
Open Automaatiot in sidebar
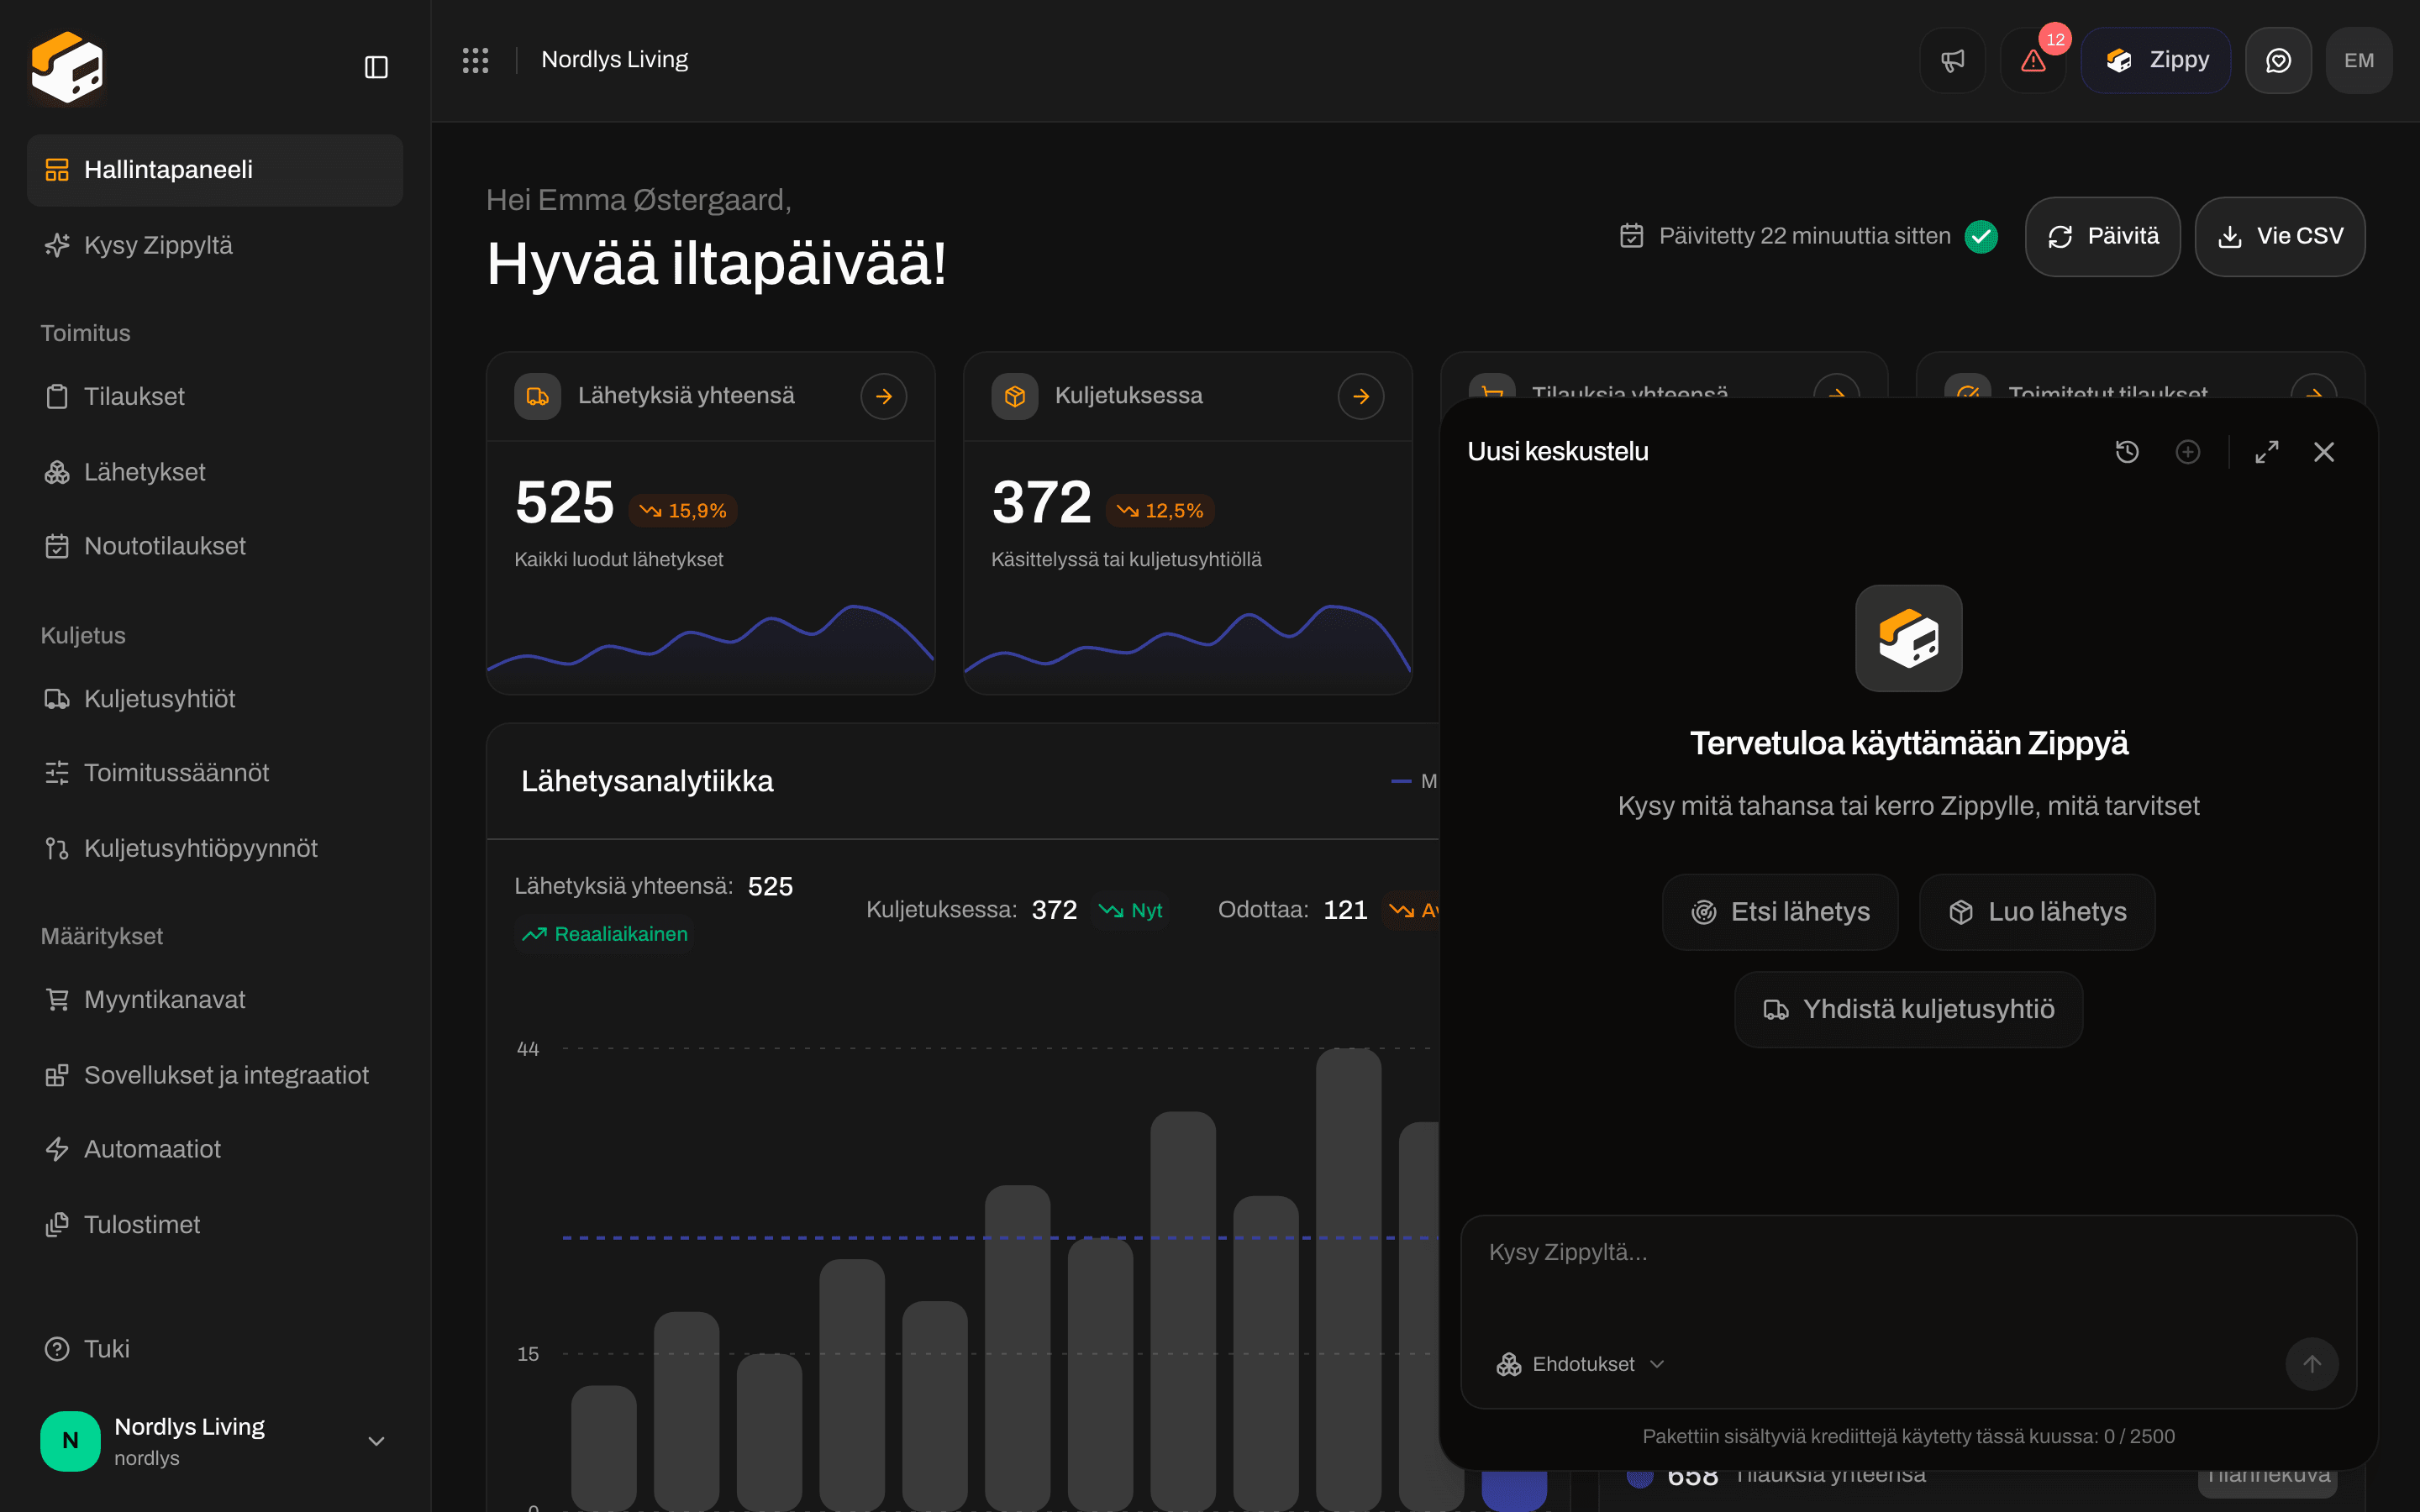(x=215, y=1149)
